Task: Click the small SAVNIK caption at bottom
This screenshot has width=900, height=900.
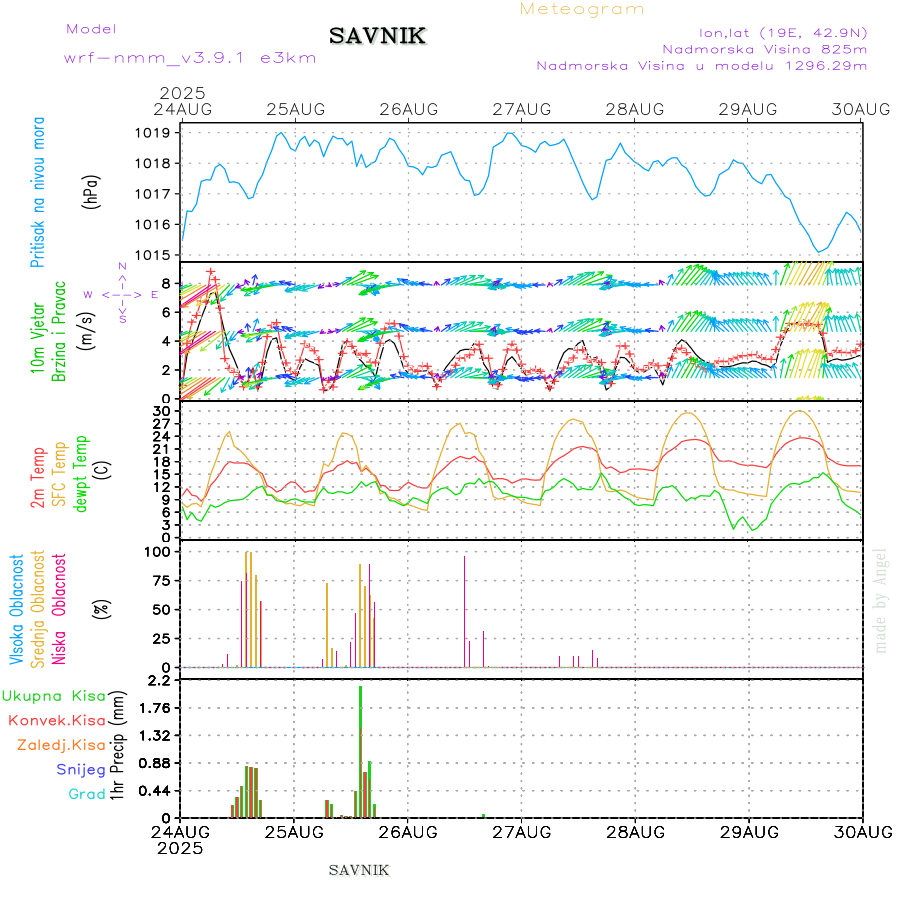Action: click(359, 870)
